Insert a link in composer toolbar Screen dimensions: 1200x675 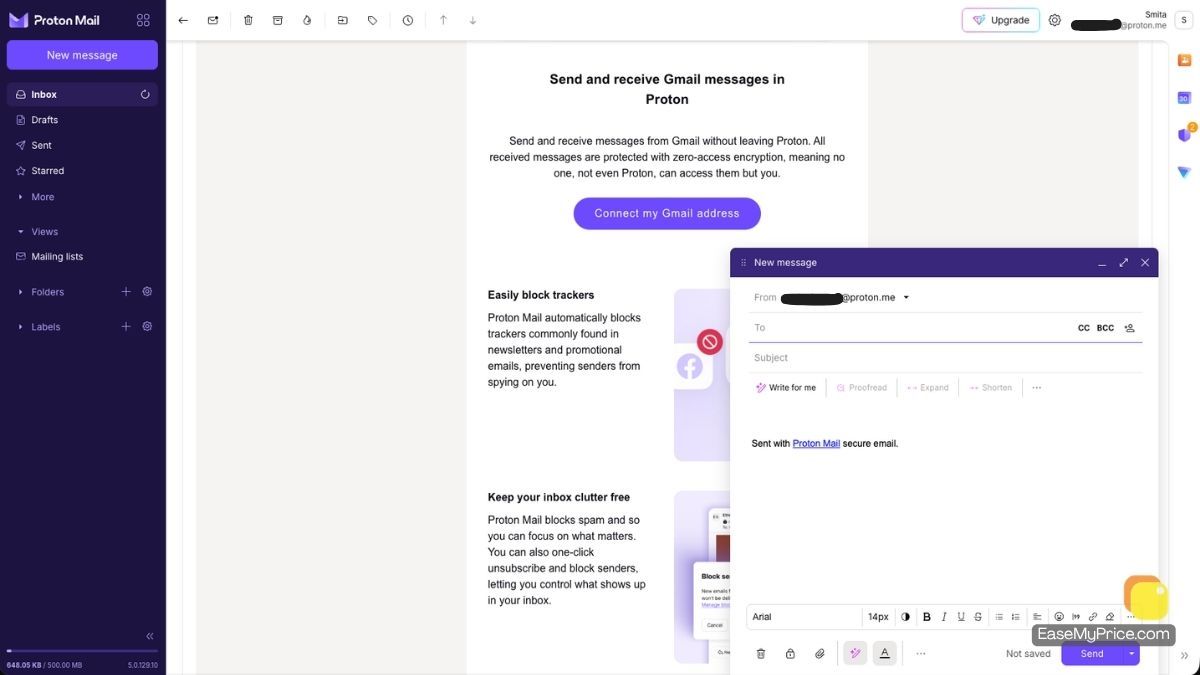1093,617
